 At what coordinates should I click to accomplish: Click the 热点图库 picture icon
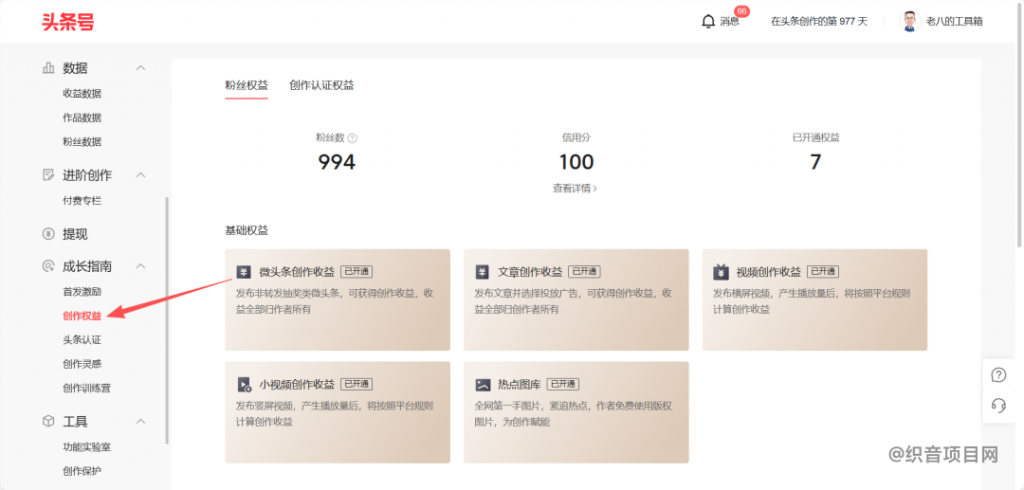[x=483, y=385]
